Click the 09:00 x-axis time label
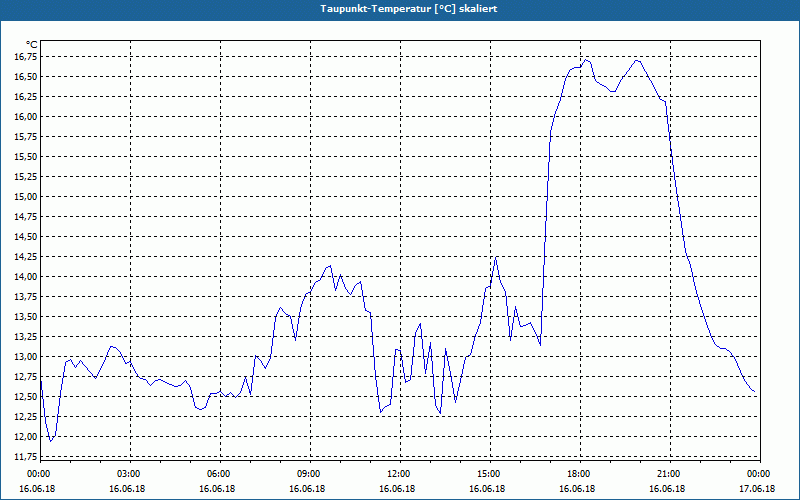Image resolution: width=800 pixels, height=500 pixels. (308, 474)
